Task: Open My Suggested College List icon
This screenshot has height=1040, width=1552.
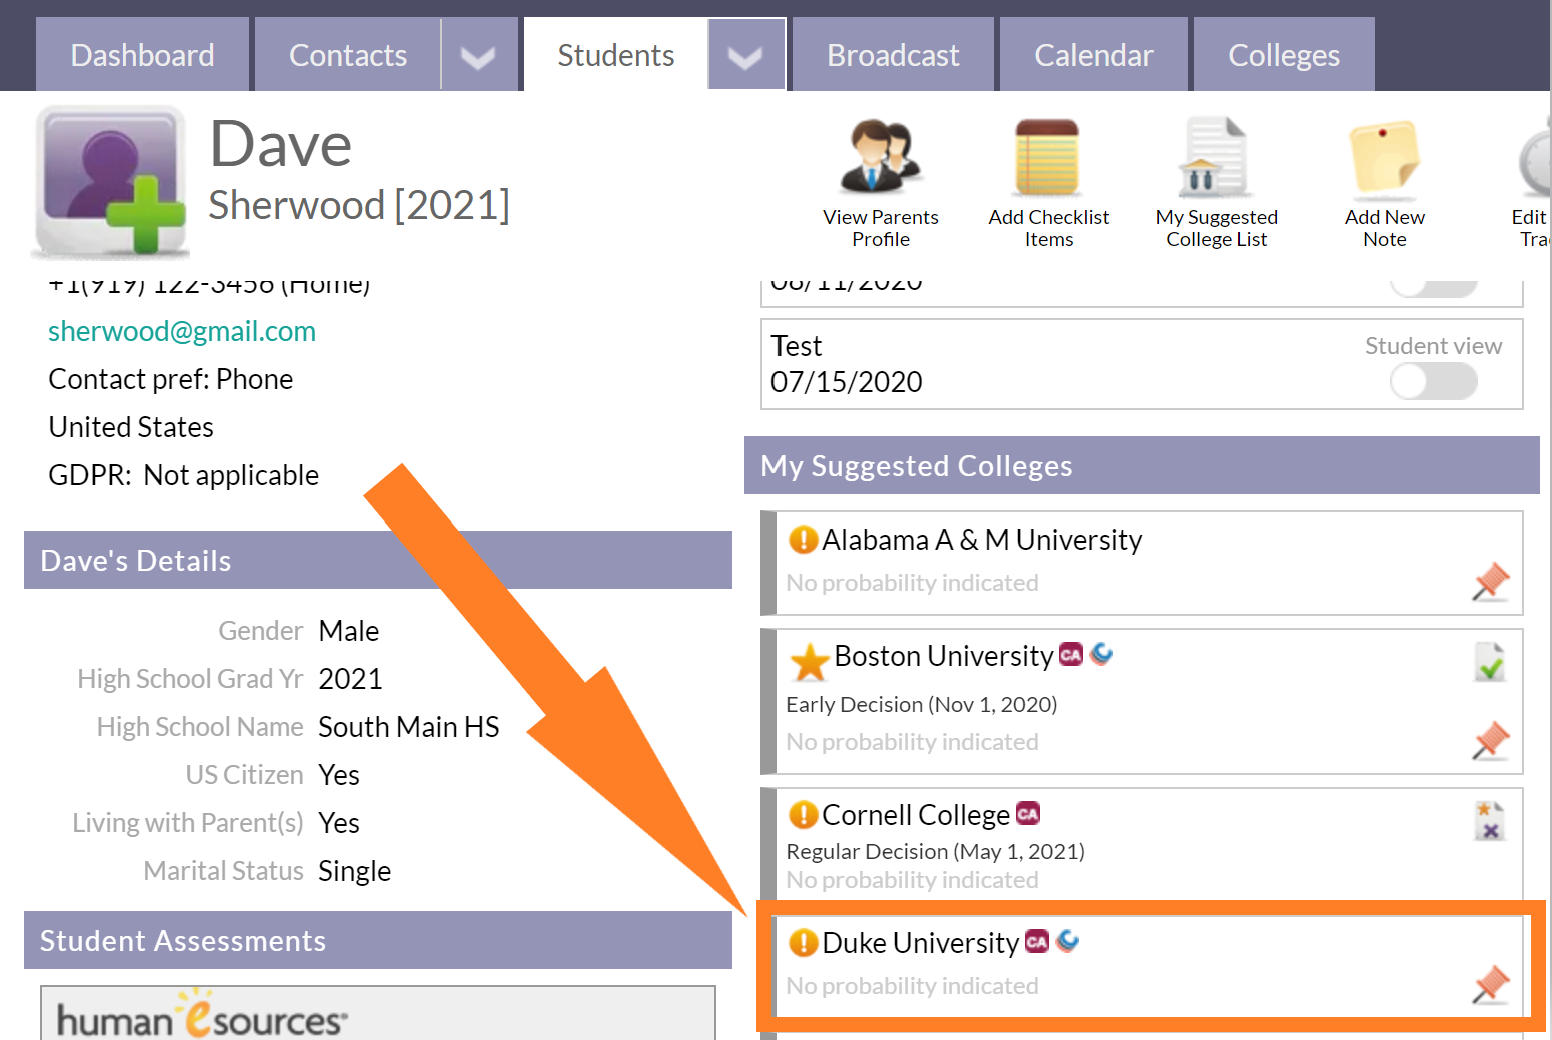Action: click(x=1215, y=156)
